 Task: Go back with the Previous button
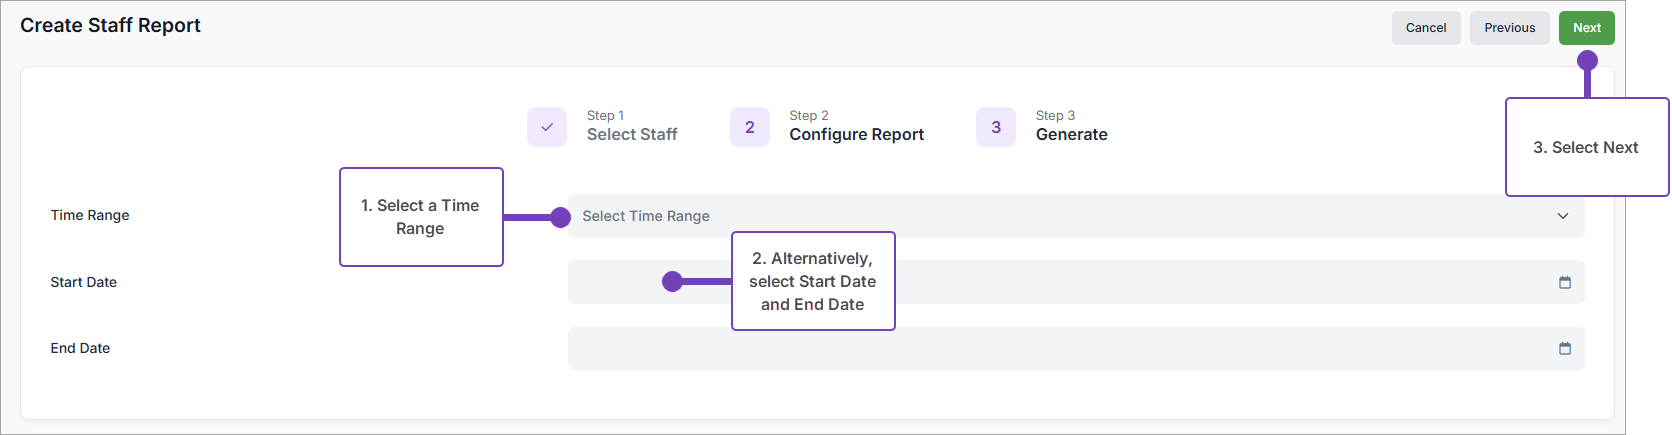coord(1509,28)
